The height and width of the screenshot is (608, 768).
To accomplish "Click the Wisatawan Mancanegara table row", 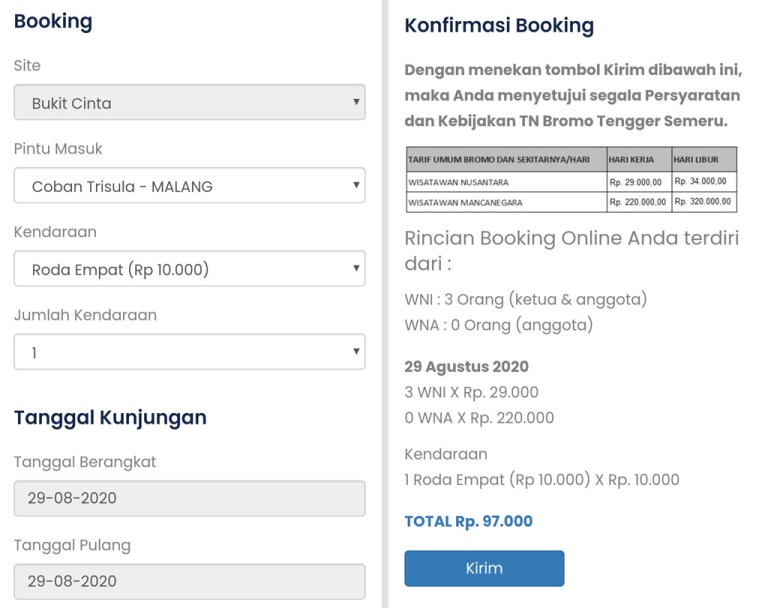I will 570,202.
